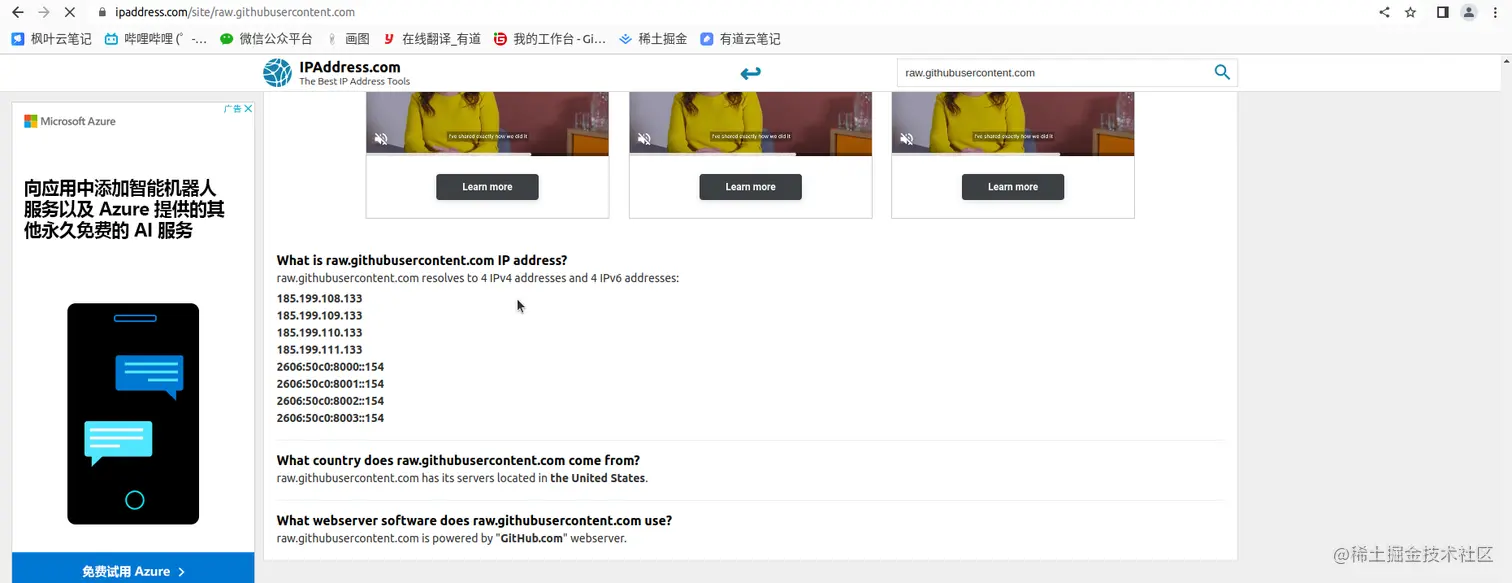Open the 画图 bookmark
The height and width of the screenshot is (583, 1512).
(348, 39)
